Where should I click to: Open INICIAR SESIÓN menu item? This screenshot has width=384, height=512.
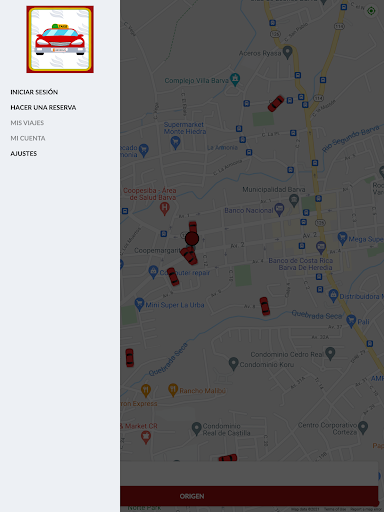[34, 92]
